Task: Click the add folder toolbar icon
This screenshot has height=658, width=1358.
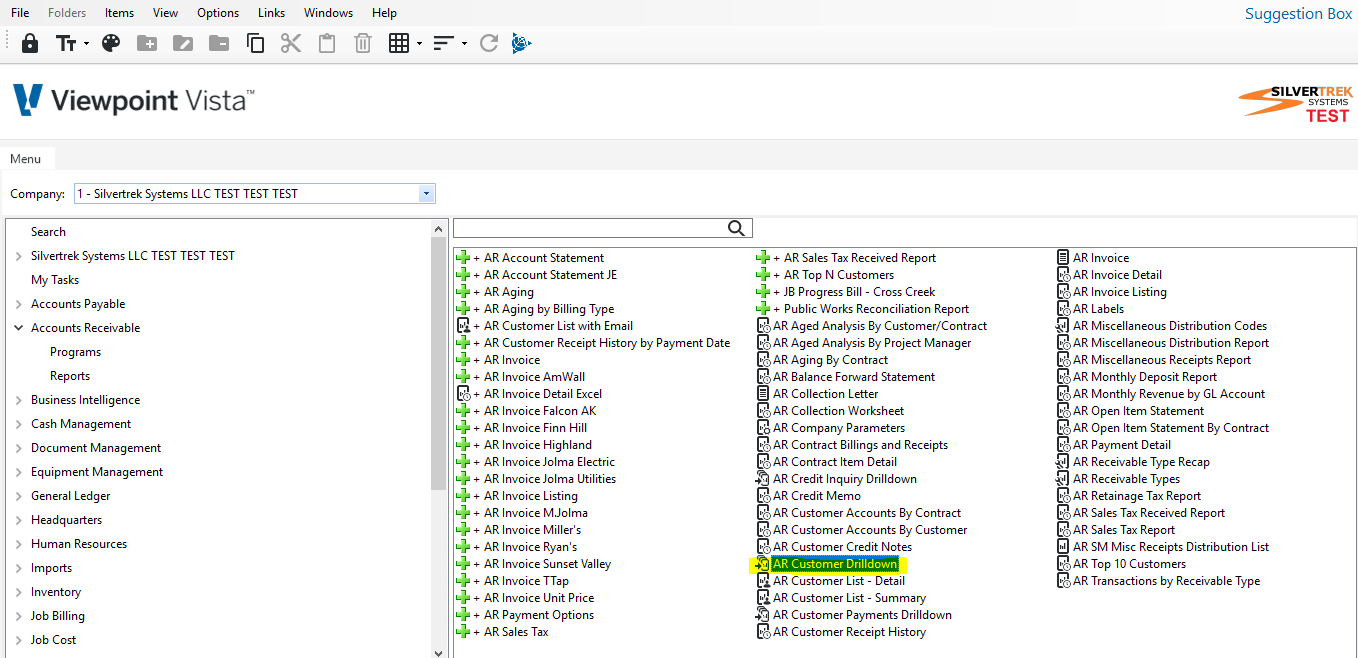Action: tap(147, 43)
